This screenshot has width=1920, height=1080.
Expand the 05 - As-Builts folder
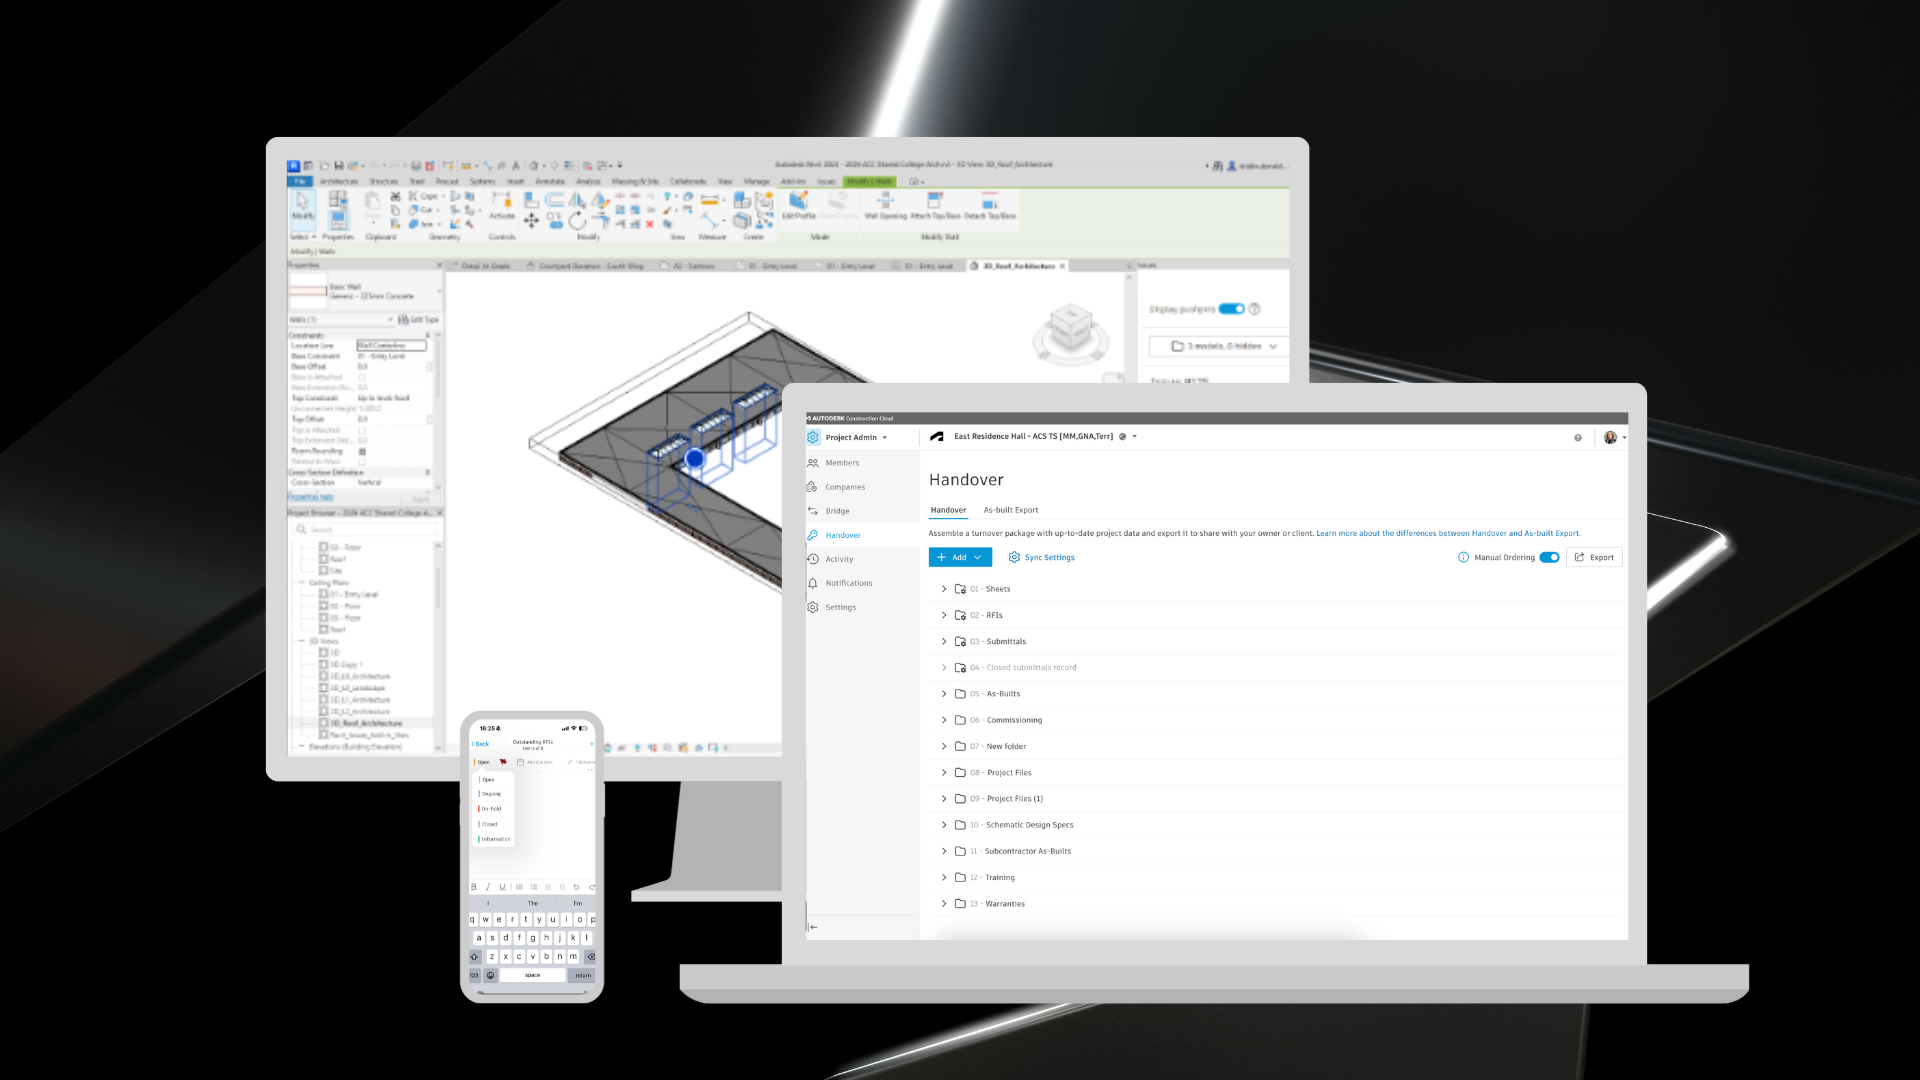point(943,694)
